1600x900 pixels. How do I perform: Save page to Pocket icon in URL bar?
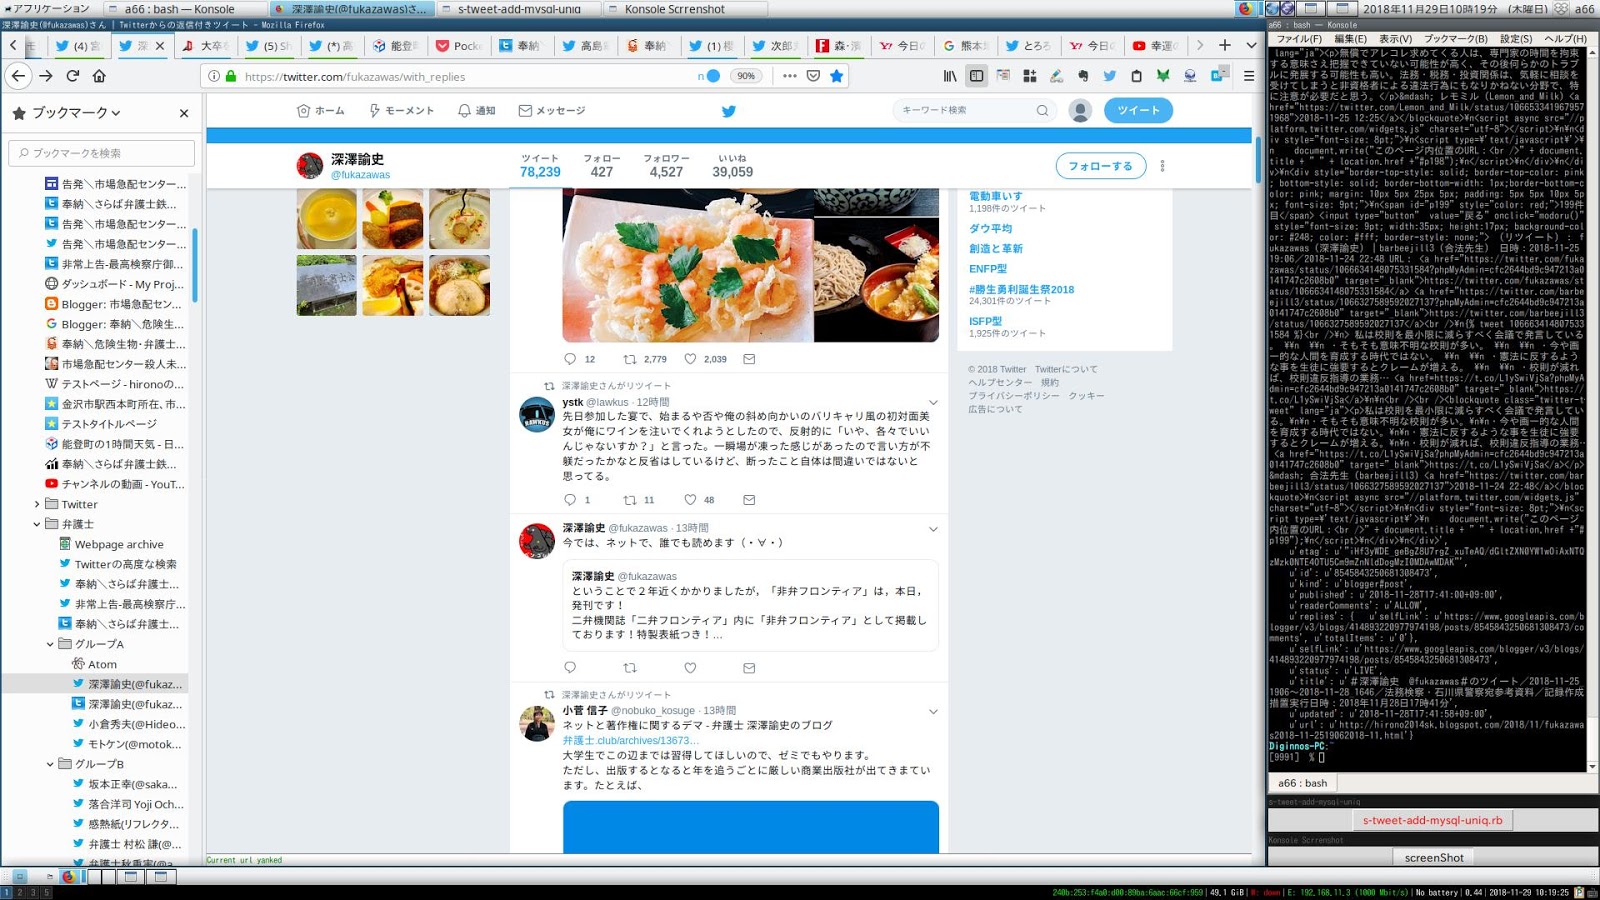pos(813,76)
